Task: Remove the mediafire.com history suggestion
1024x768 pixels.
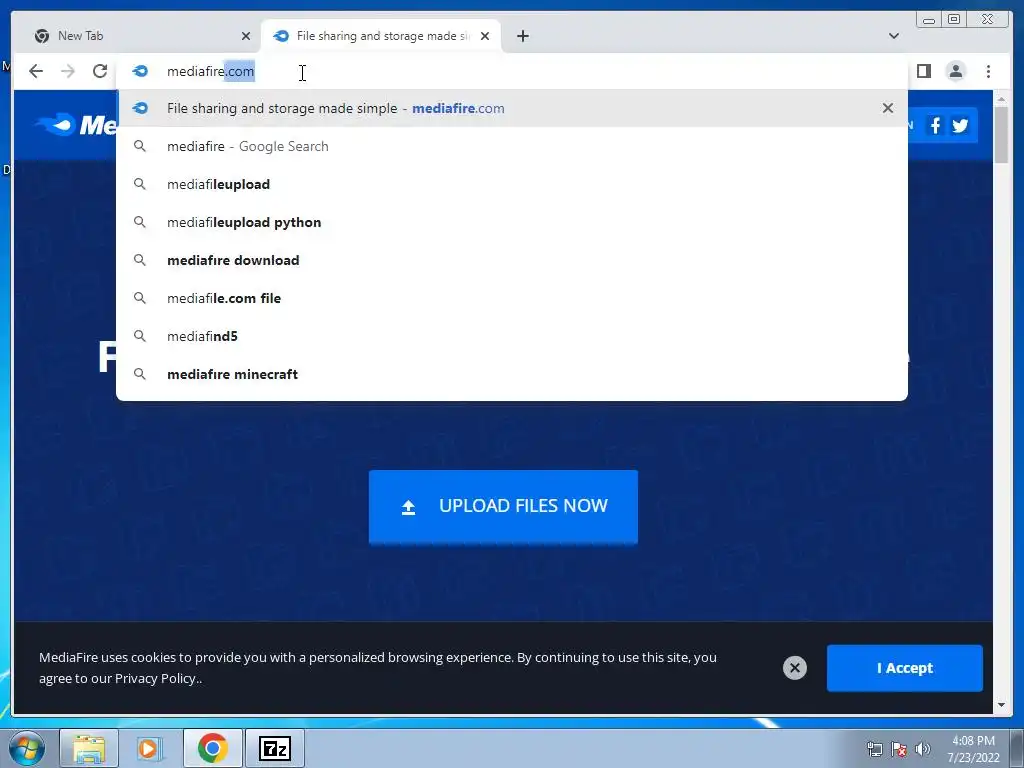Action: 888,108
